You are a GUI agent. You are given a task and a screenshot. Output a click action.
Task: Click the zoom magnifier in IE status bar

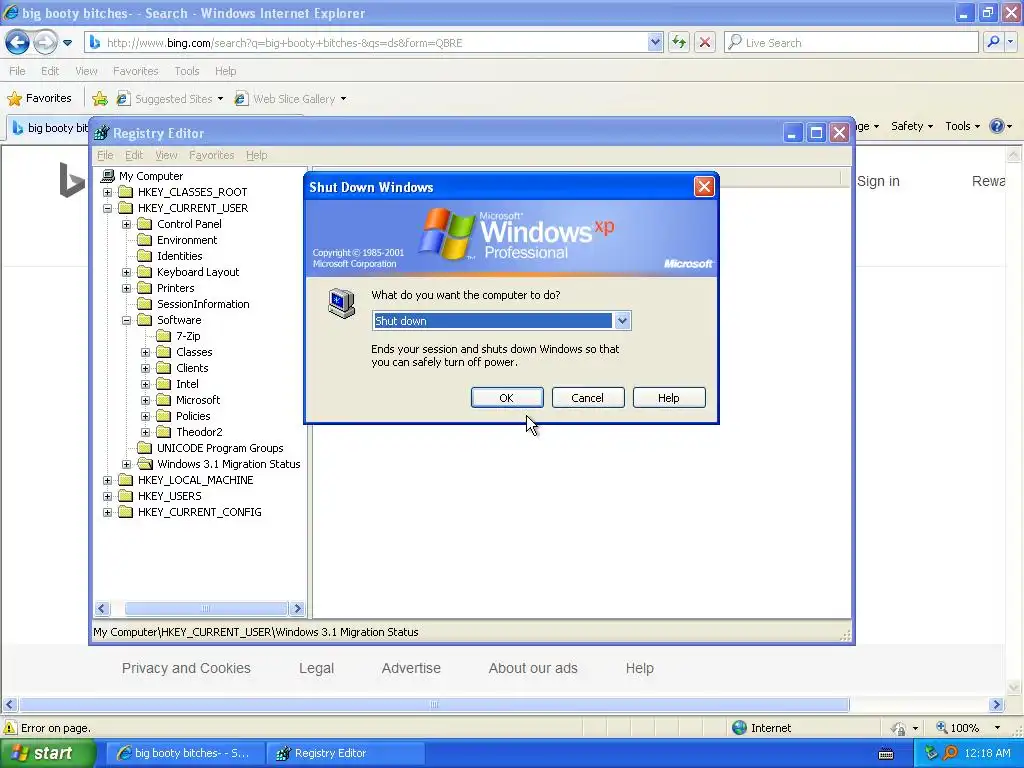pos(942,728)
